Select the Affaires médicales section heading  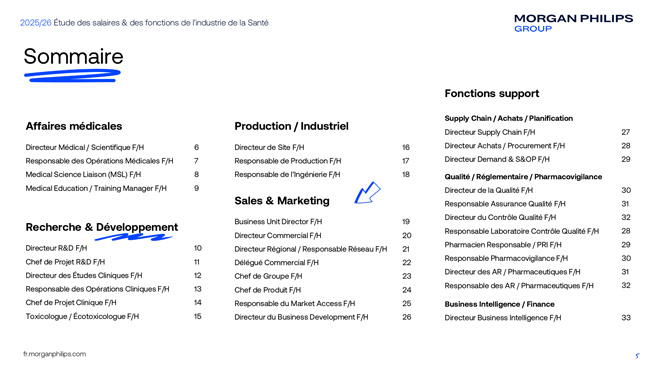pyautogui.click(x=74, y=126)
